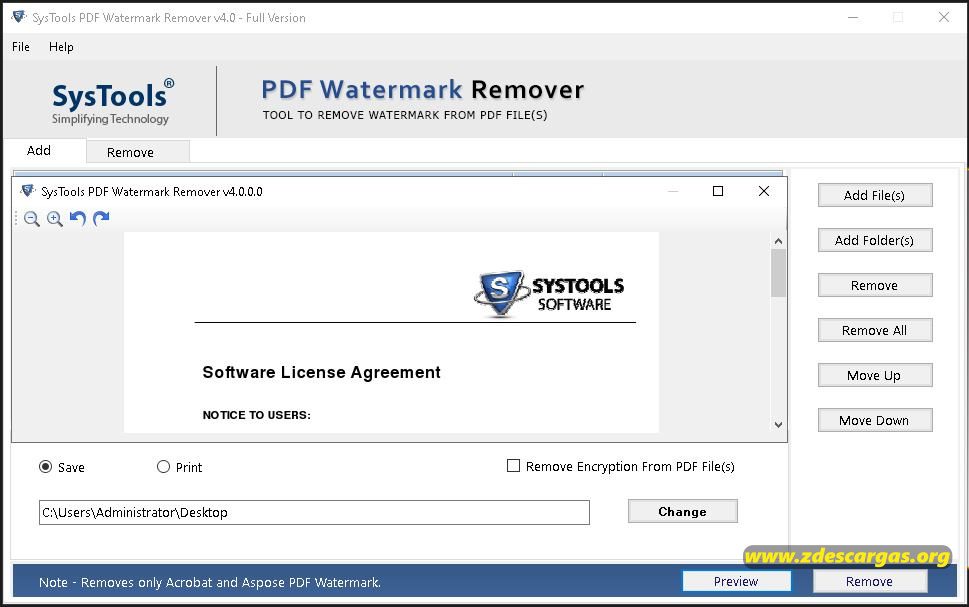Click the Remove button in bottom bar
Screen dimensions: 969x607
point(870,581)
